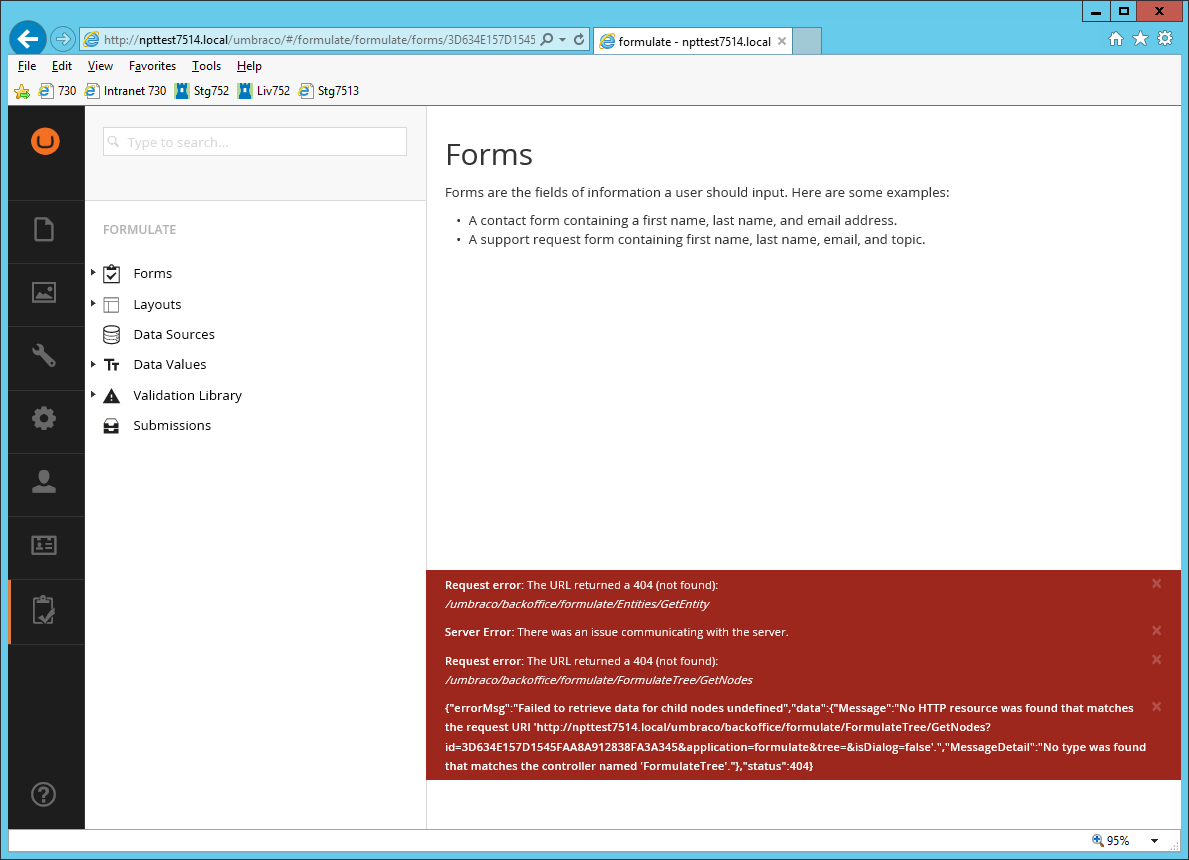Open the zoom level dropdown arrow

pyautogui.click(x=1154, y=840)
